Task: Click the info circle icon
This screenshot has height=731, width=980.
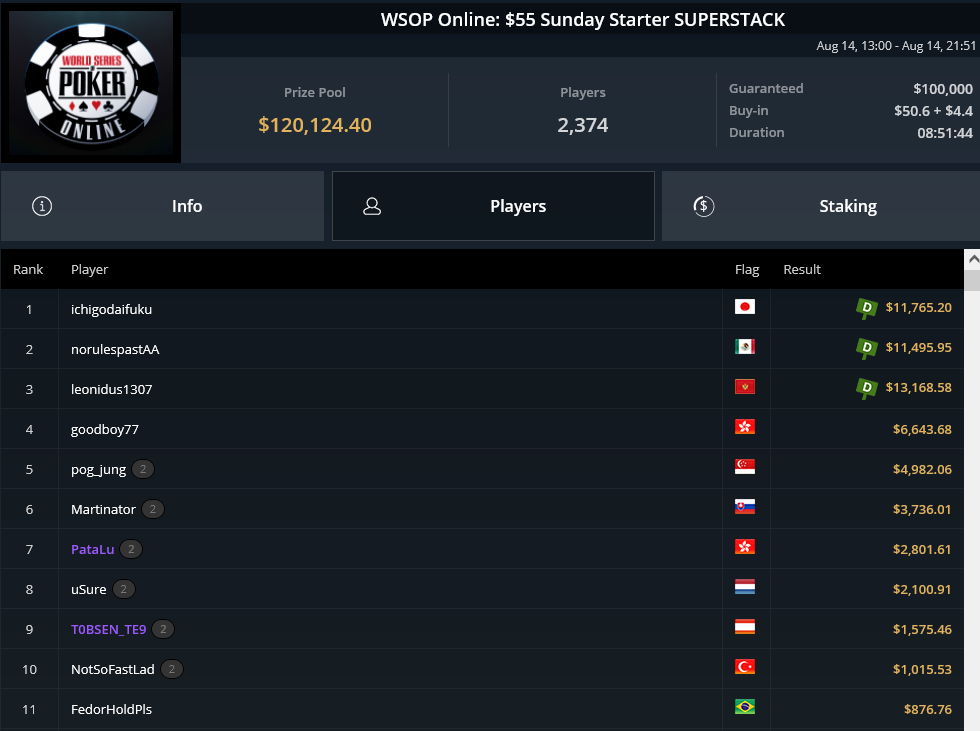Action: (x=42, y=206)
